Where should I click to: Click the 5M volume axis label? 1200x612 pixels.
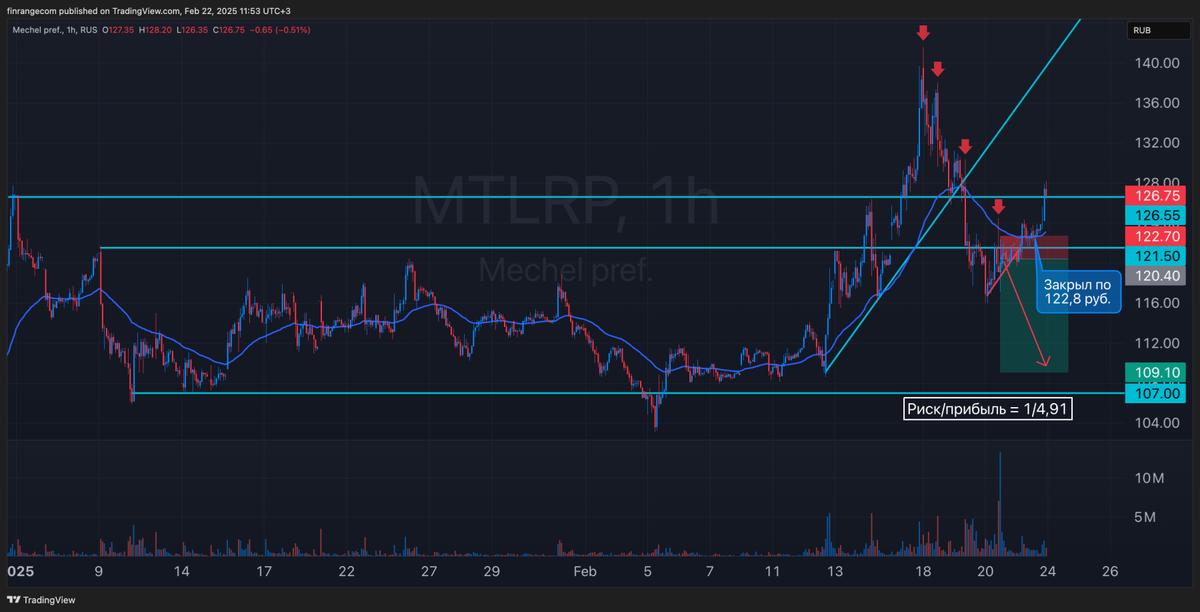tap(1145, 518)
